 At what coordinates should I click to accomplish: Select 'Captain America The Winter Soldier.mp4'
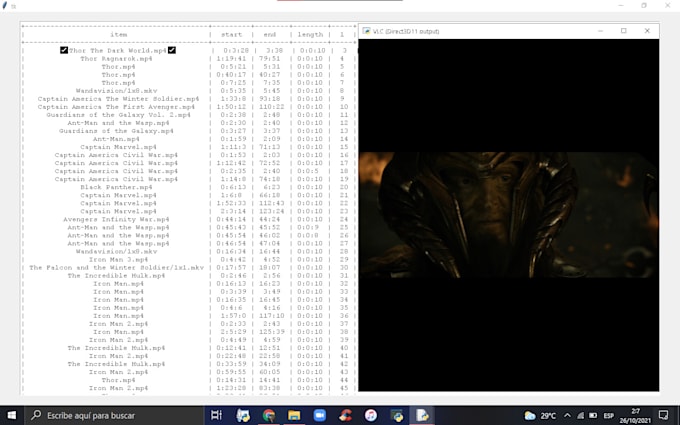pyautogui.click(x=118, y=99)
